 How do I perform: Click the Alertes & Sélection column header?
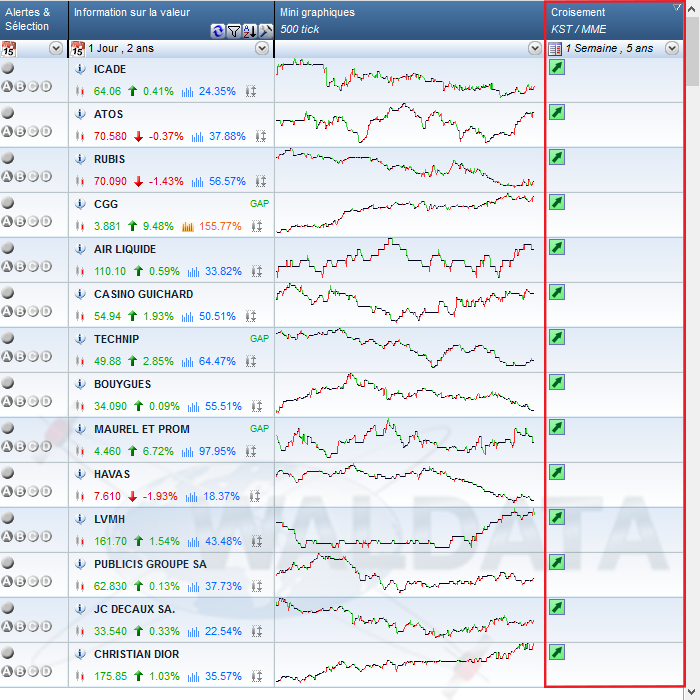(34, 20)
